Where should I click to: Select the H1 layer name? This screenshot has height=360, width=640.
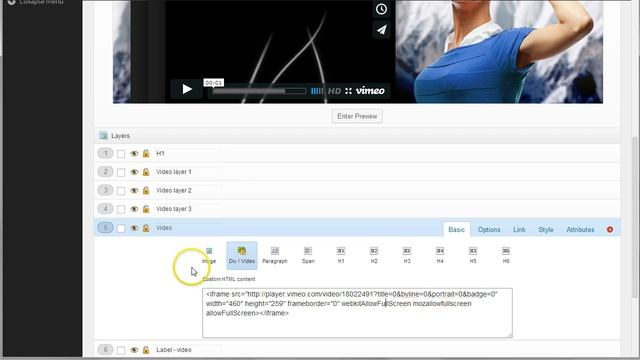160,153
